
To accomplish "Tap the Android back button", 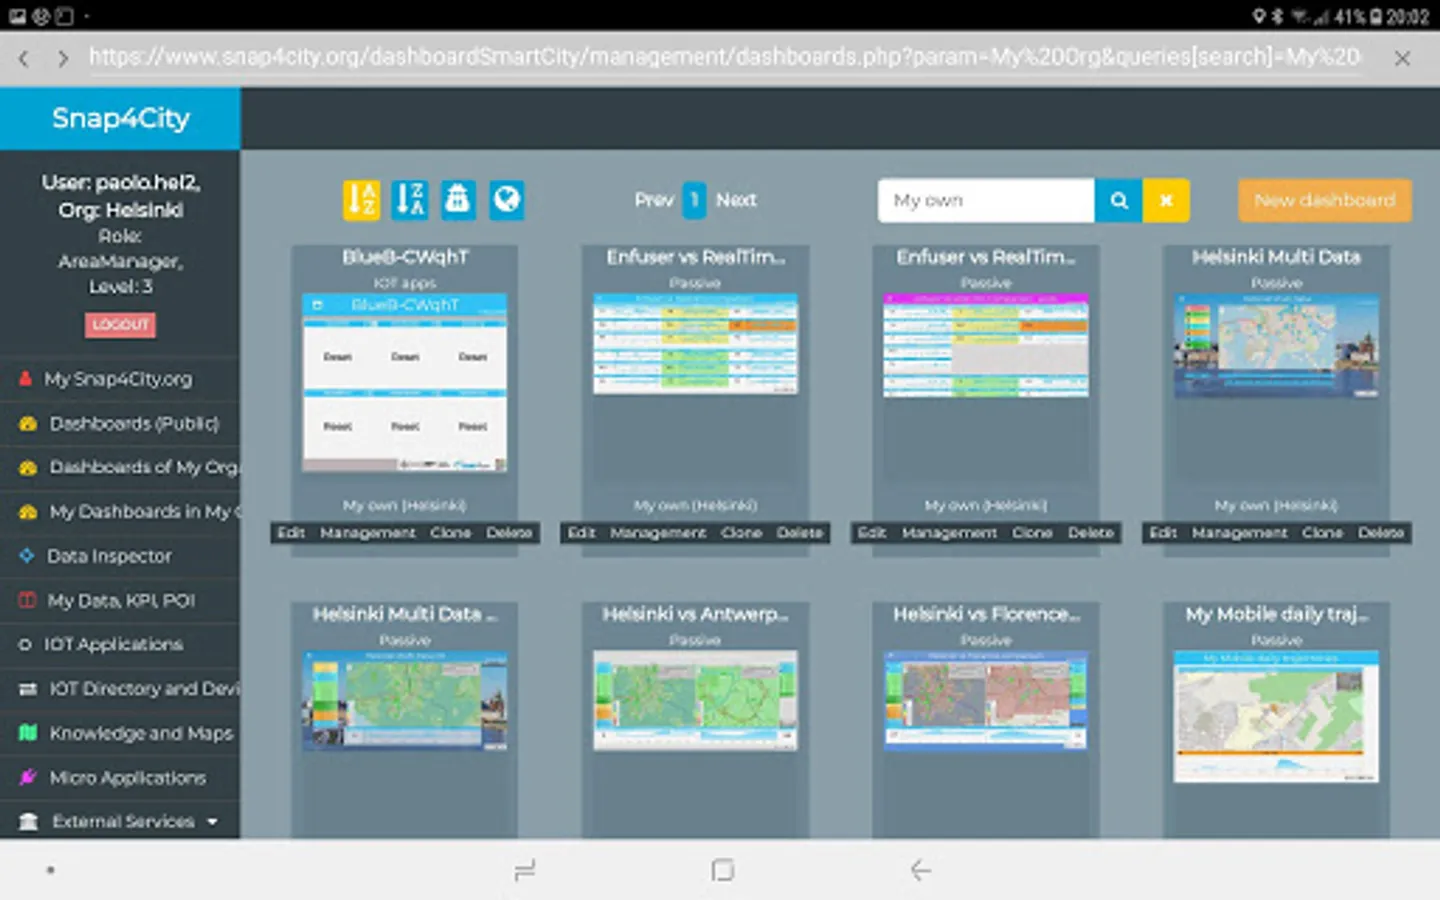I will coord(920,870).
